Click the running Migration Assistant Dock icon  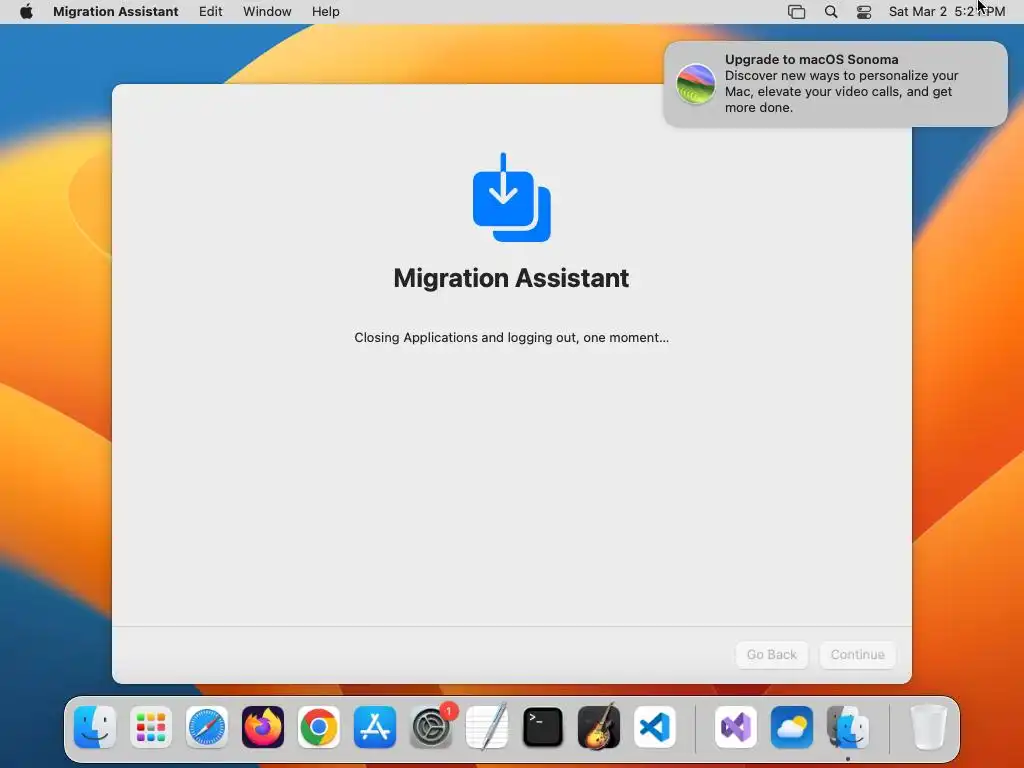pos(848,727)
